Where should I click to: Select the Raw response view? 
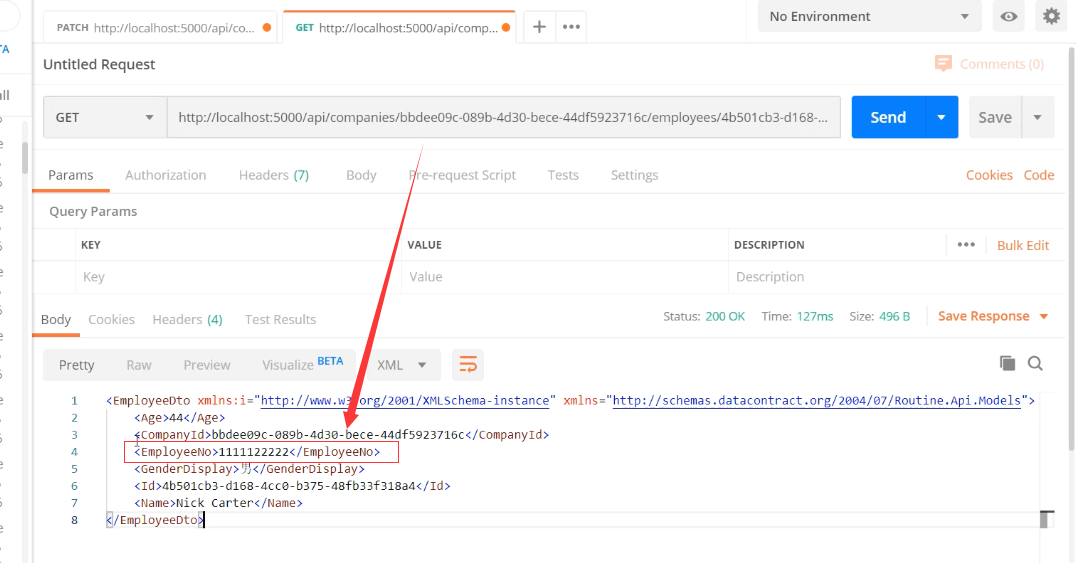click(139, 365)
